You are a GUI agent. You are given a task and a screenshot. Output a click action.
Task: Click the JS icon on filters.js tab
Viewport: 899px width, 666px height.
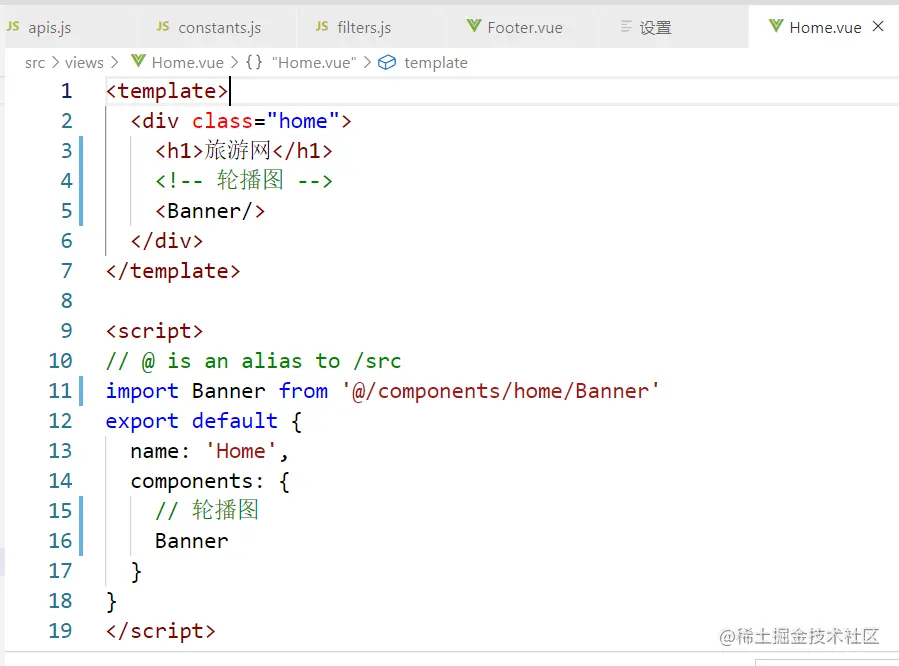322,26
